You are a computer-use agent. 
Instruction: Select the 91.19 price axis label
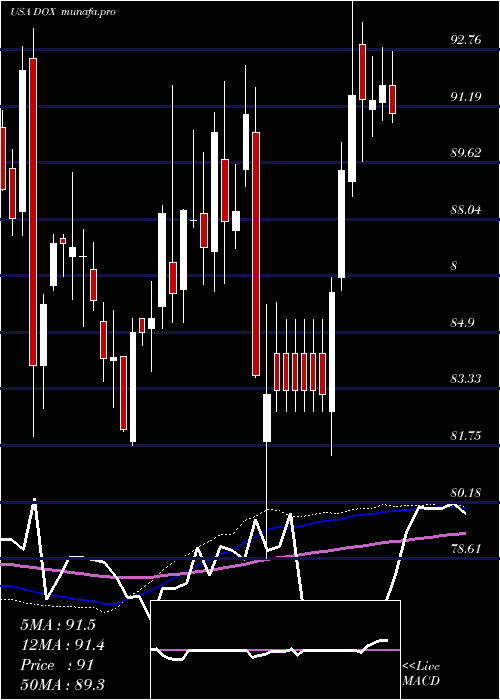(x=466, y=96)
